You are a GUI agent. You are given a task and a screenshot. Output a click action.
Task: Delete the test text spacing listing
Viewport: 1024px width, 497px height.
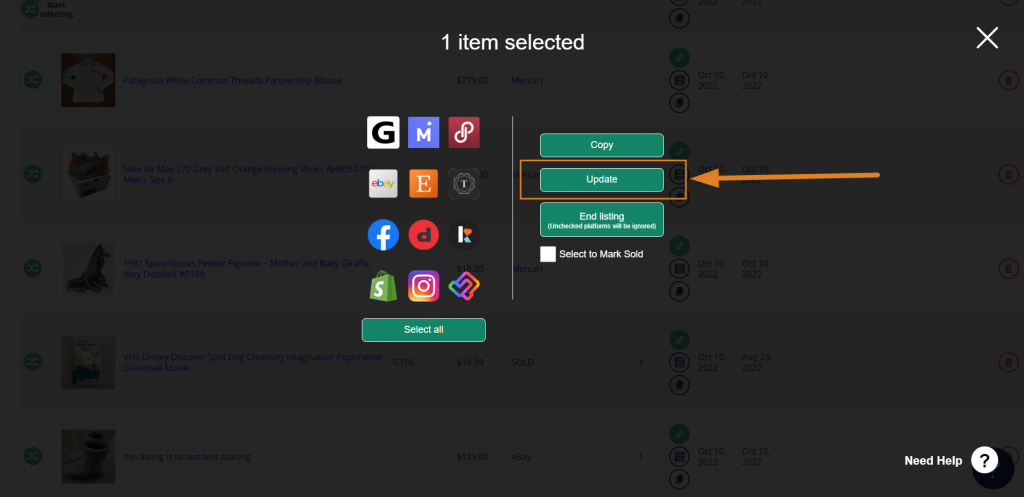click(x=1008, y=457)
